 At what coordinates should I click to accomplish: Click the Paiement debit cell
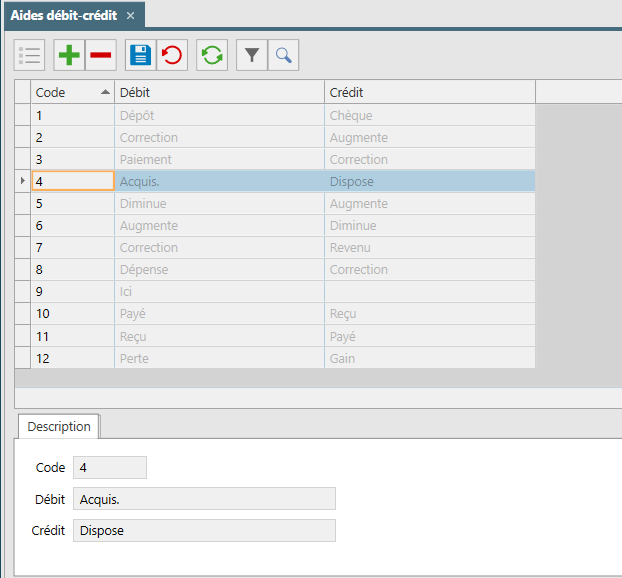[219, 159]
